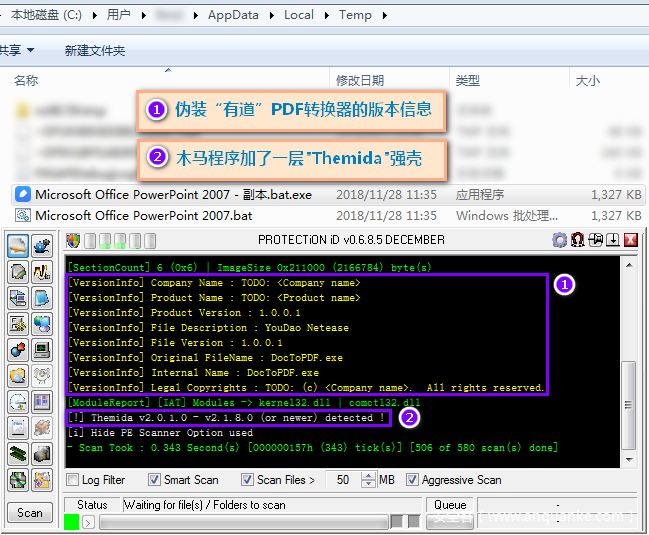Click the gear settings icon in PROTECTiON iD
The width and height of the screenshot is (649, 535).
tap(560, 240)
